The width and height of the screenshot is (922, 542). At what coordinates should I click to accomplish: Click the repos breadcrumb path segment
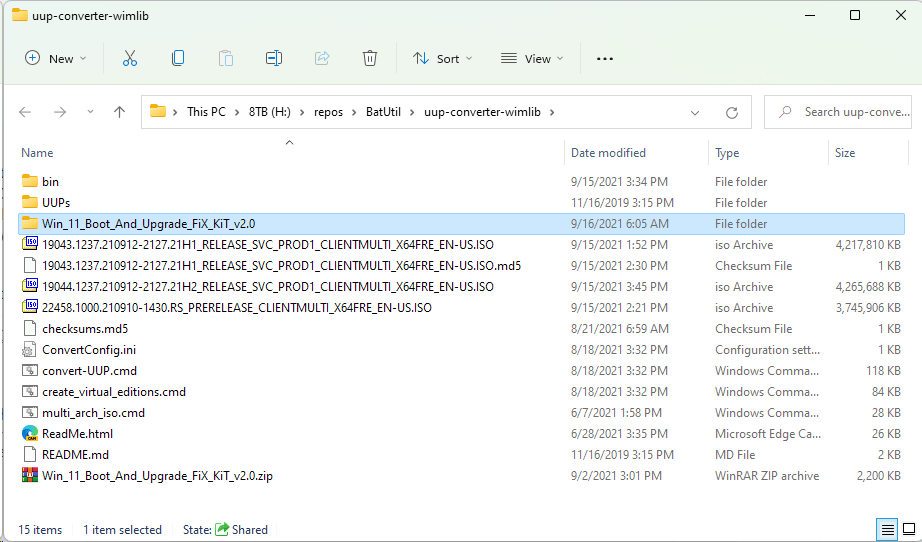pyautogui.click(x=329, y=112)
